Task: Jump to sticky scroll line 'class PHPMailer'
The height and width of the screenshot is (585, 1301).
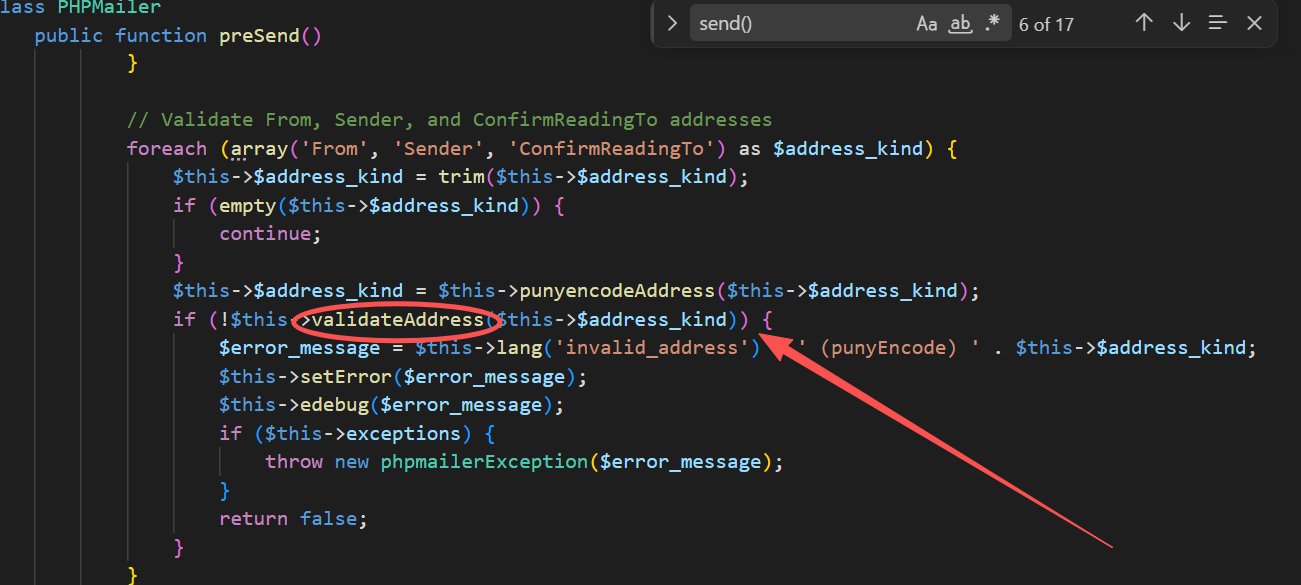Action: coord(80,7)
